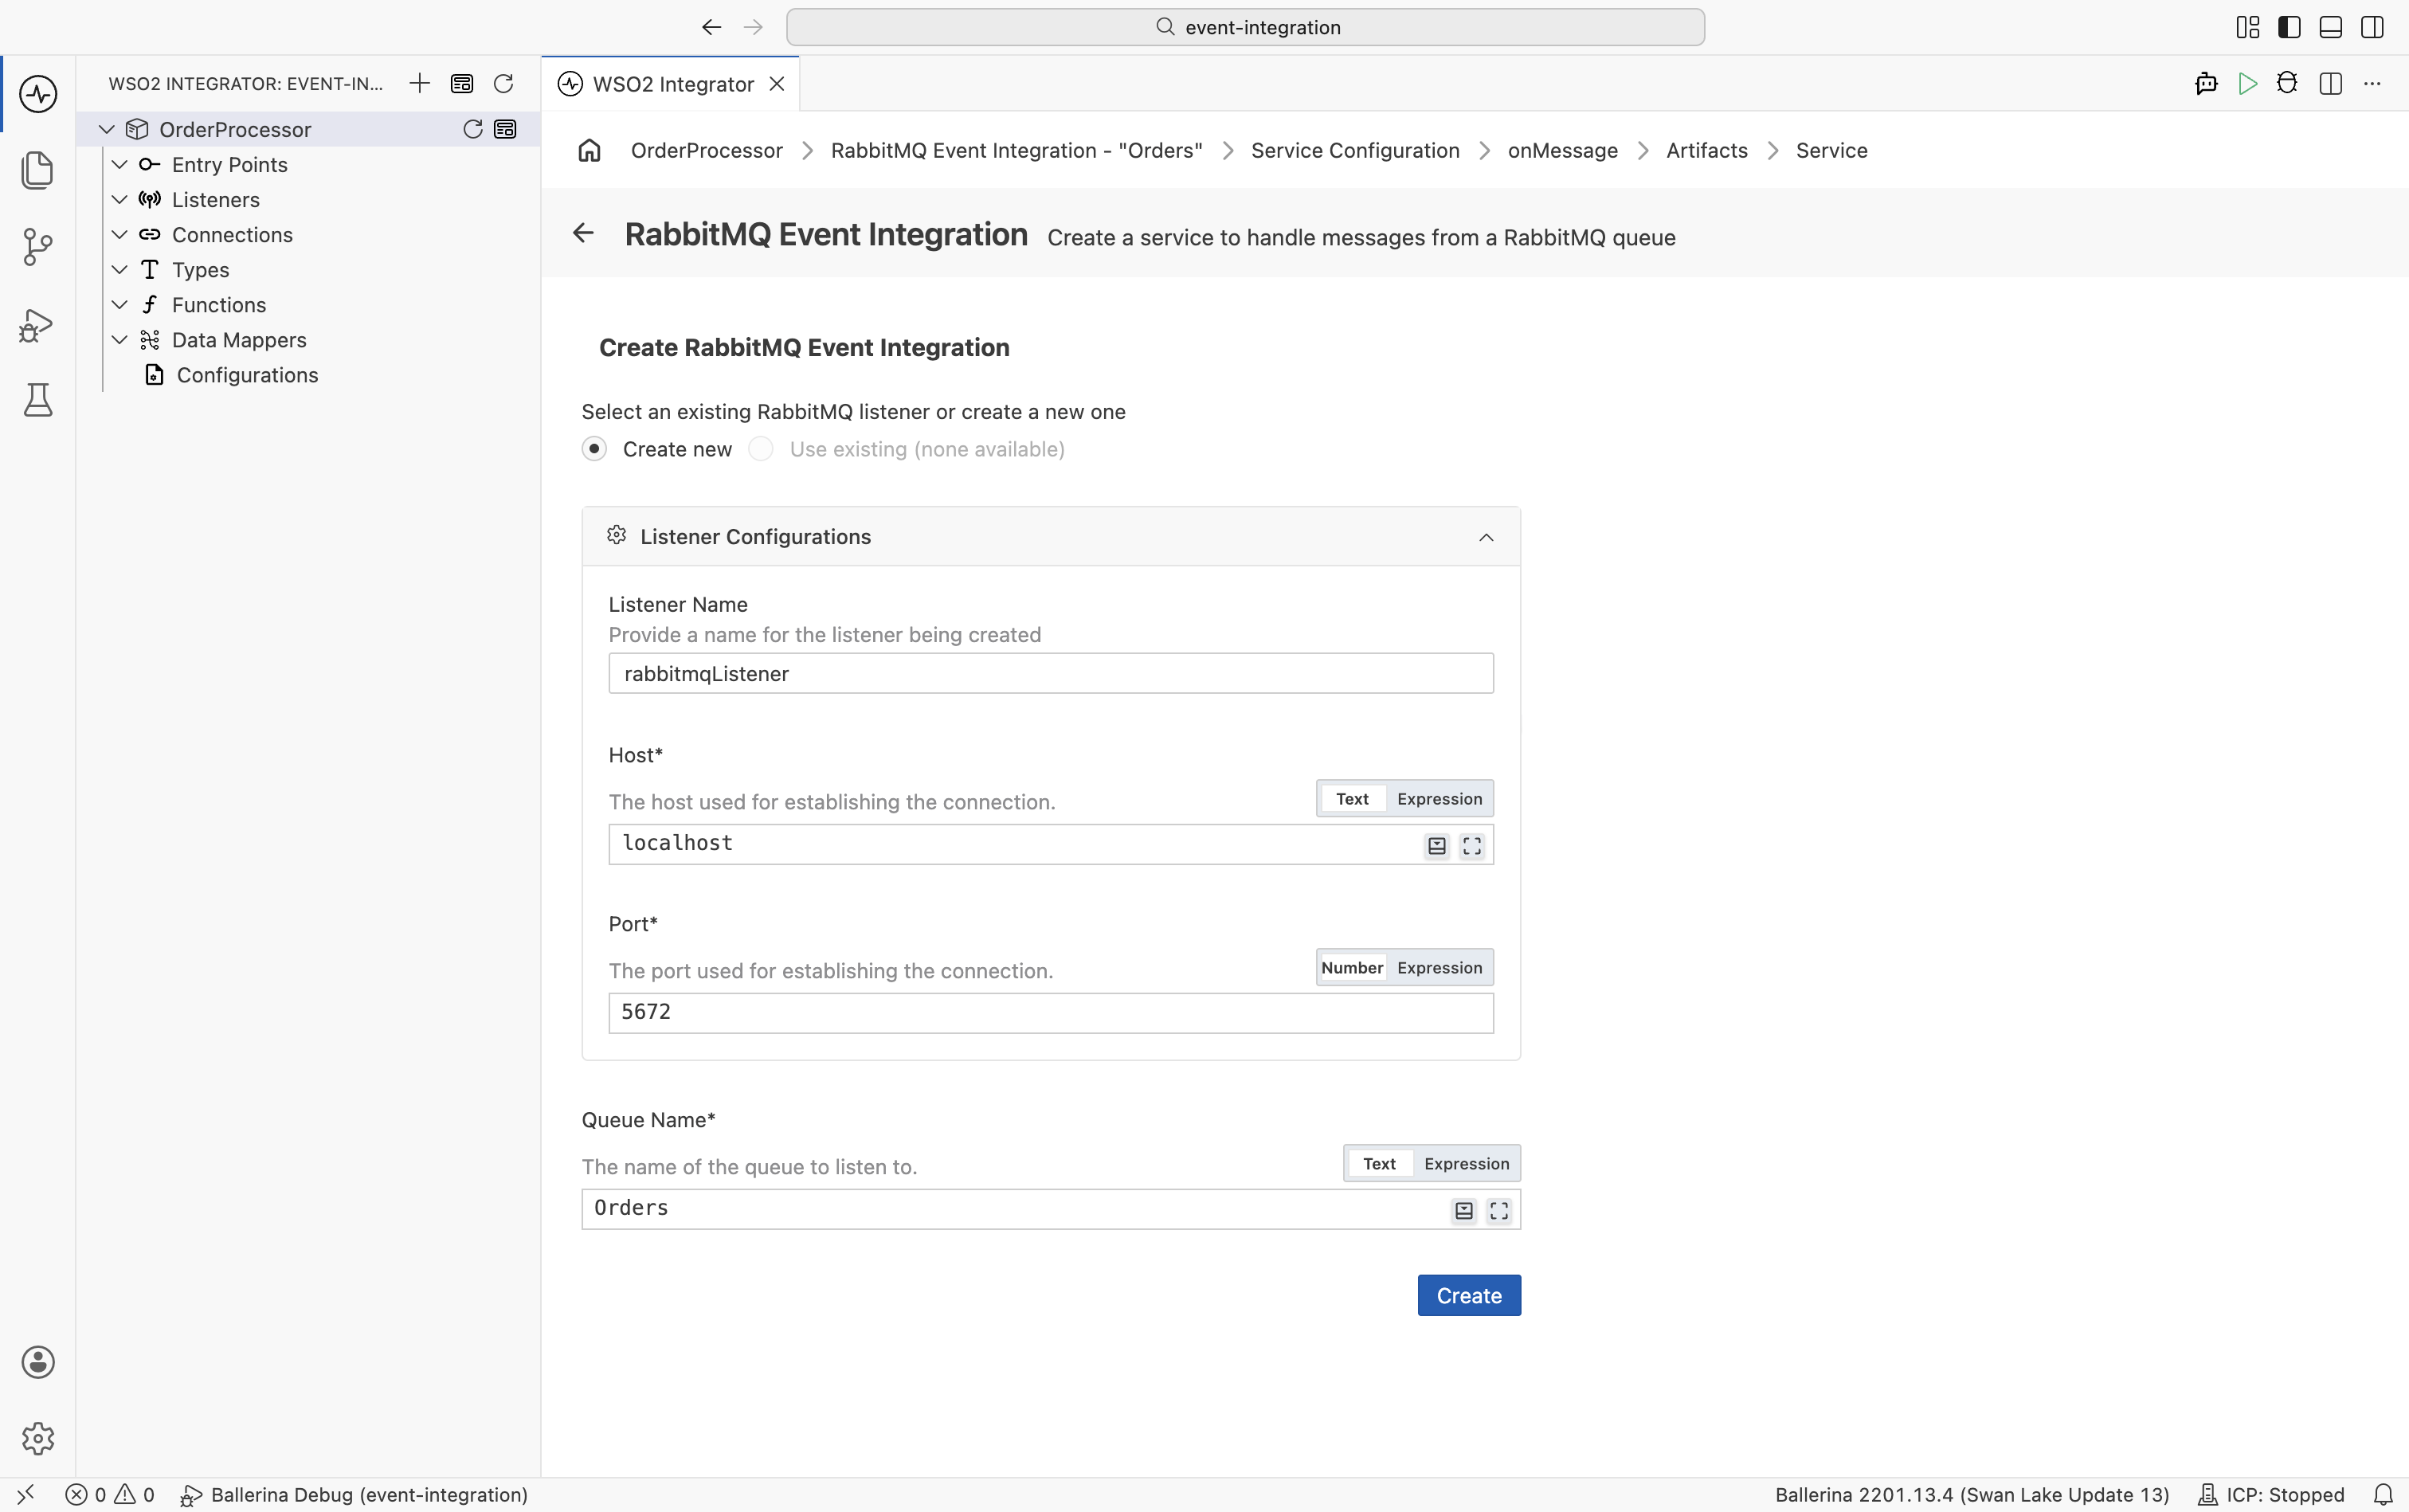Open the WSO2 Integrator activity bar icon

pyautogui.click(x=38, y=94)
